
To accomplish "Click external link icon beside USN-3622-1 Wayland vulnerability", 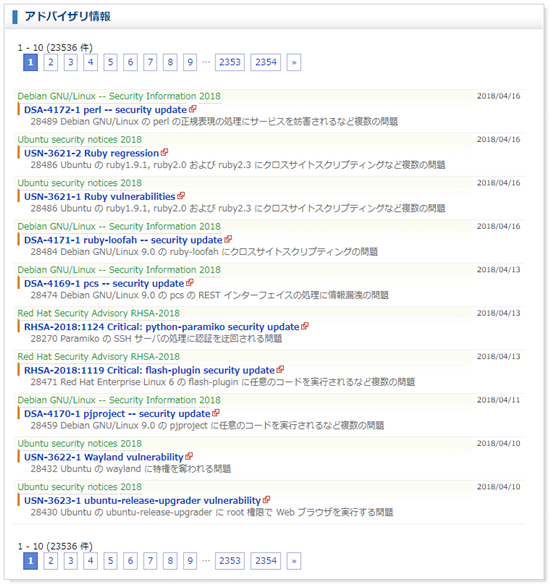I will [x=189, y=456].
